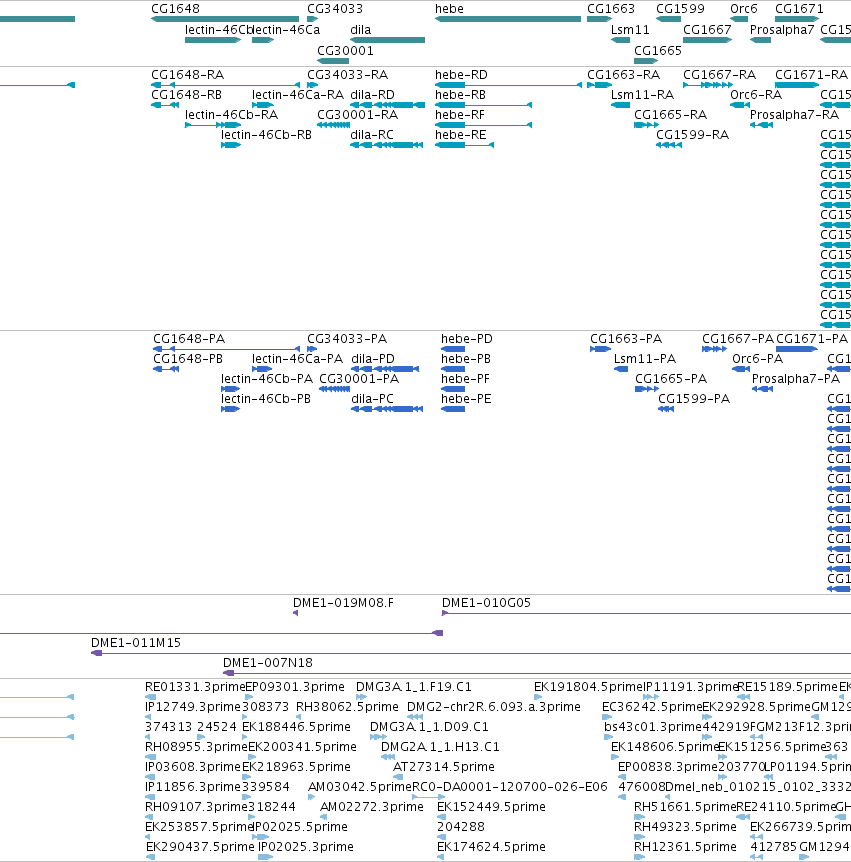This screenshot has width=851, height=862.
Task: Select transcript label CG30001-RA
Action: click(x=357, y=115)
